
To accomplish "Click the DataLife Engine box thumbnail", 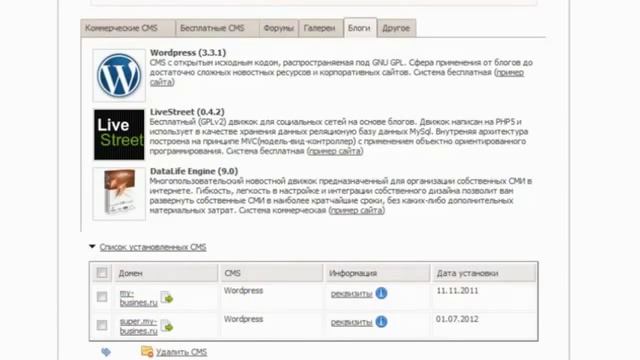I will (119, 194).
